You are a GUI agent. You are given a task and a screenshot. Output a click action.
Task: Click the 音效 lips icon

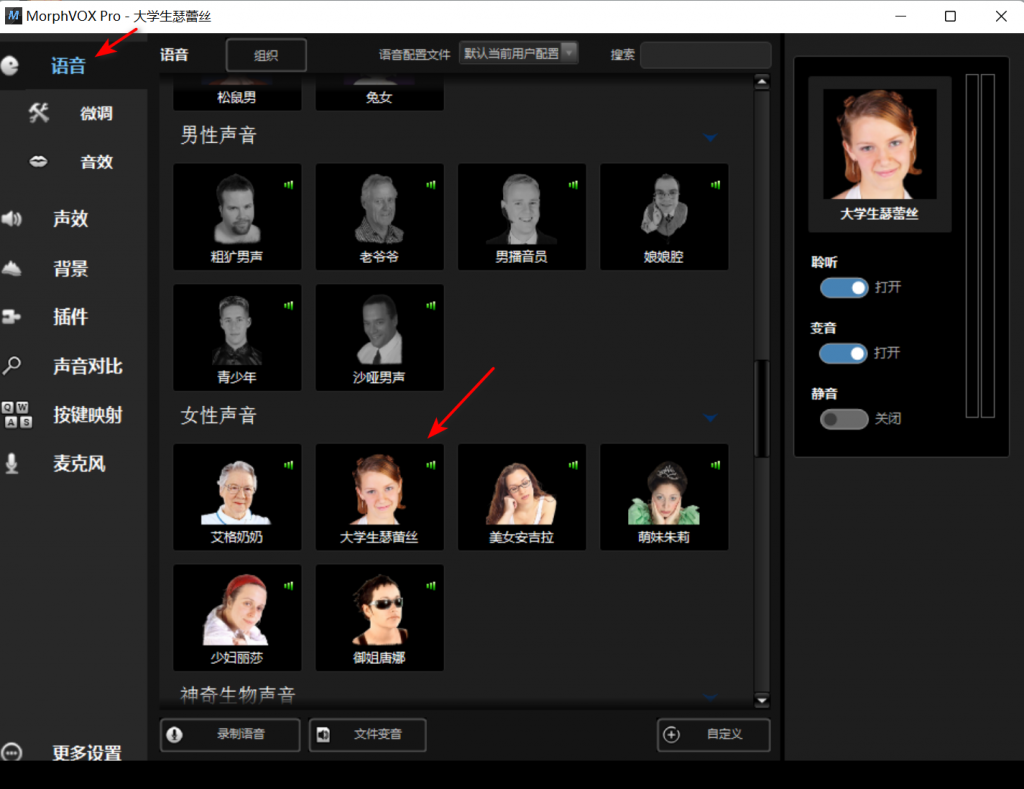[x=39, y=161]
